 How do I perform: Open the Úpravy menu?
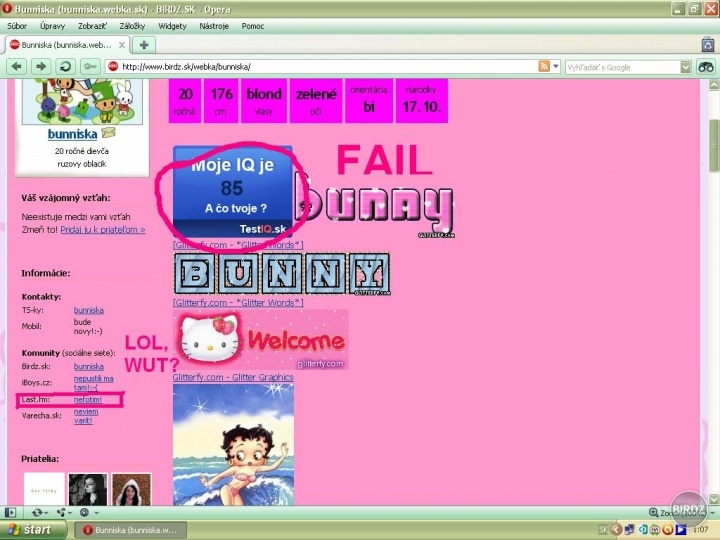(52, 26)
